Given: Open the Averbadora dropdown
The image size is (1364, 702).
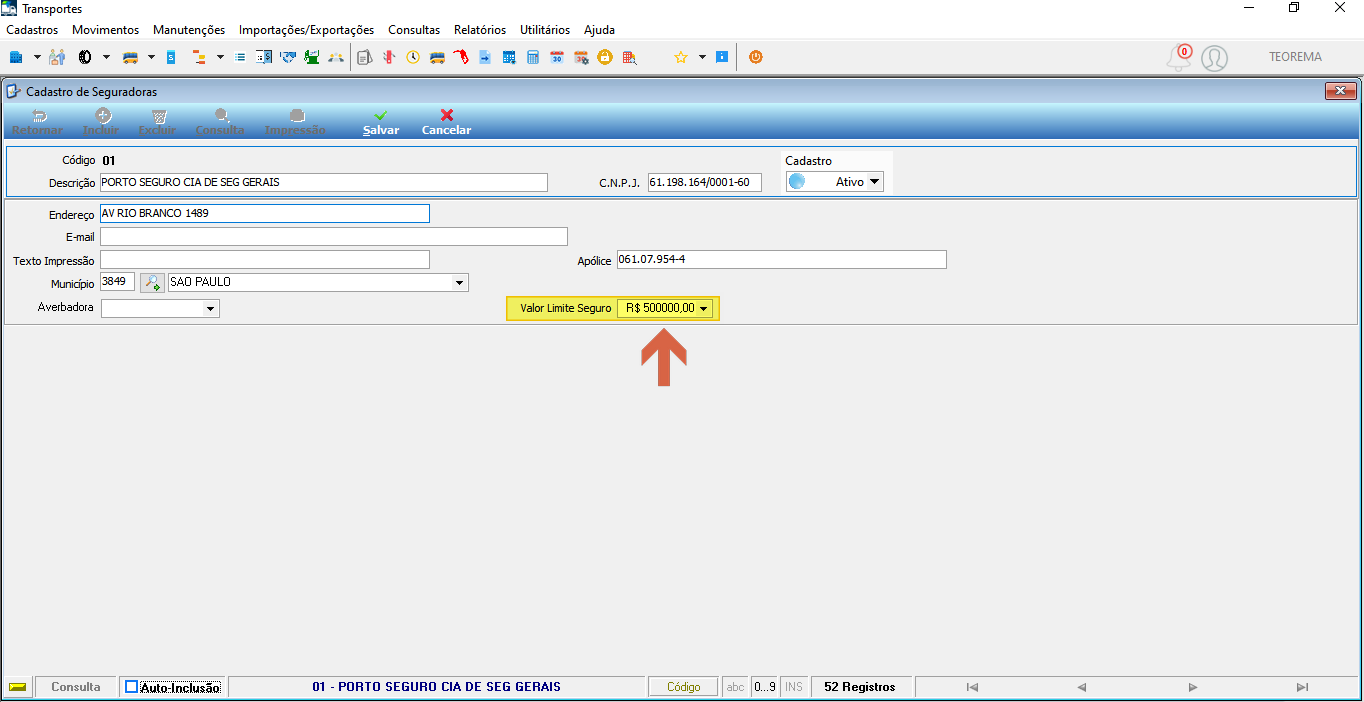Looking at the screenshot, I should (210, 309).
